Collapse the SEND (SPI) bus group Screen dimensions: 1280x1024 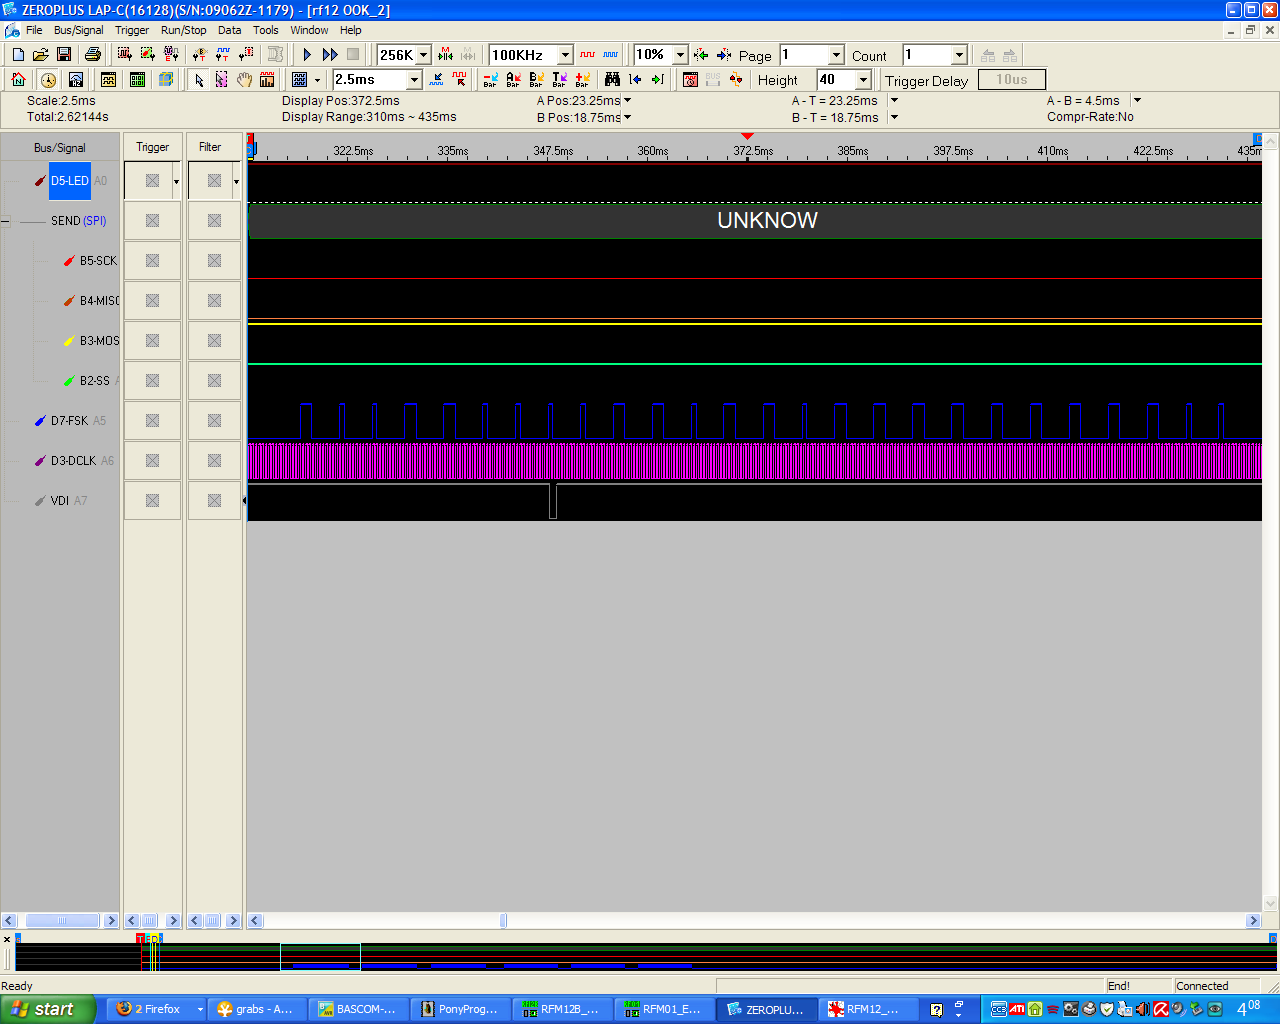point(6,221)
